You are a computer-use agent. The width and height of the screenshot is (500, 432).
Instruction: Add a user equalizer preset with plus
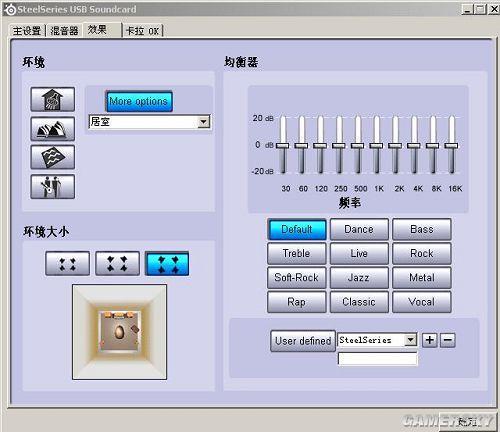pos(430,340)
